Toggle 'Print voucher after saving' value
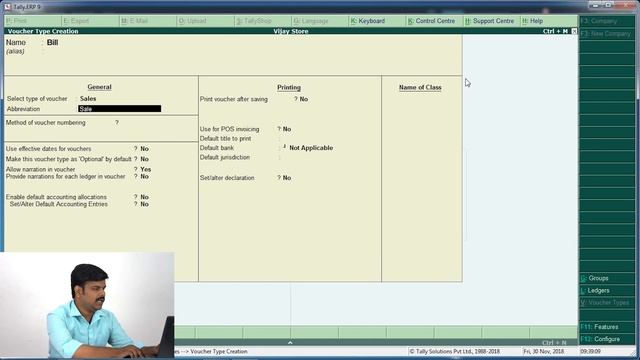 (304, 99)
